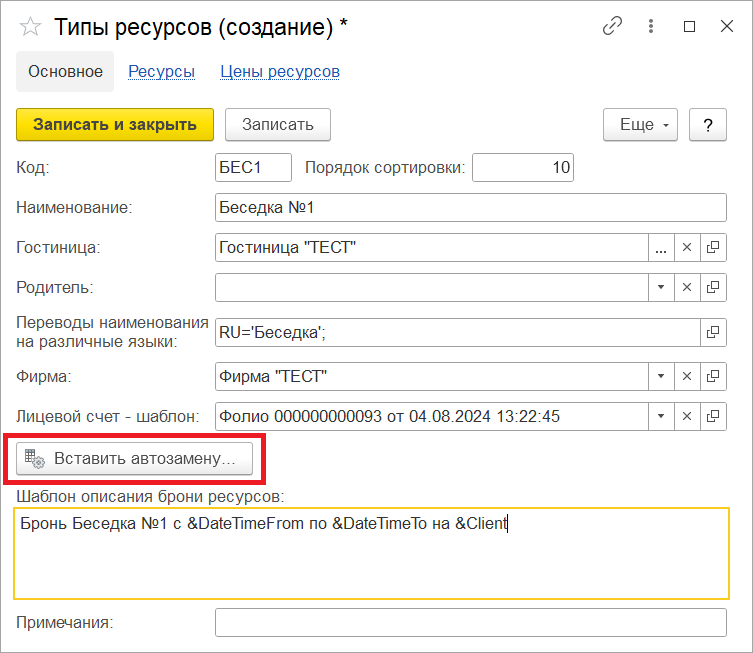
Task: Maximize the Типы ресурсов window
Action: 689,26
